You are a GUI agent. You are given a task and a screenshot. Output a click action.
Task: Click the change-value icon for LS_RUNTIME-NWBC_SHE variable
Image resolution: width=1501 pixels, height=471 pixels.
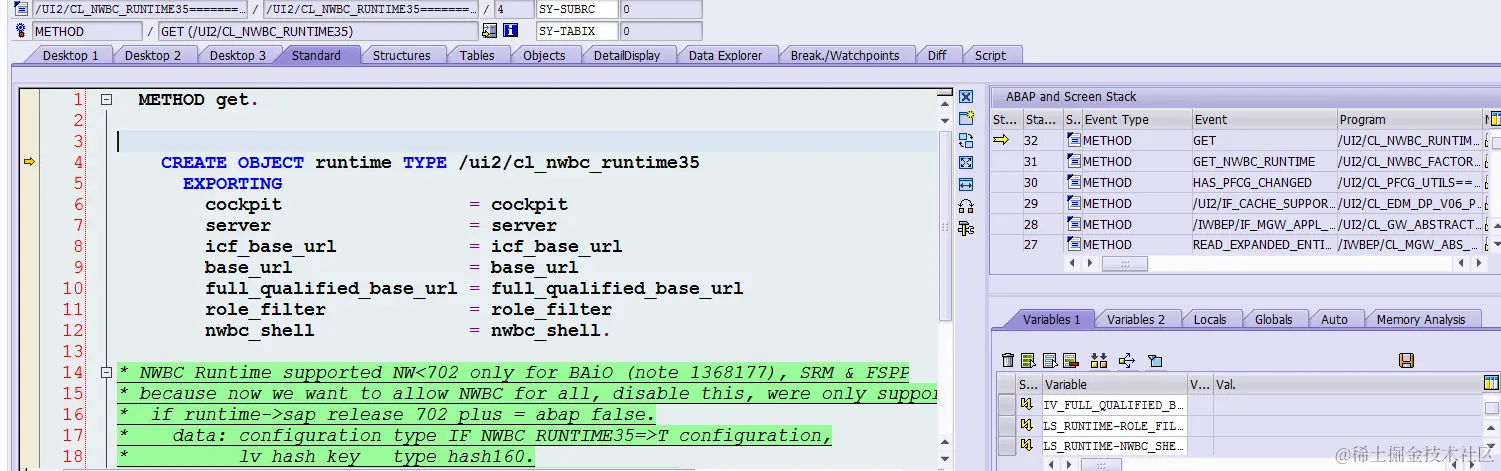(x=1026, y=446)
